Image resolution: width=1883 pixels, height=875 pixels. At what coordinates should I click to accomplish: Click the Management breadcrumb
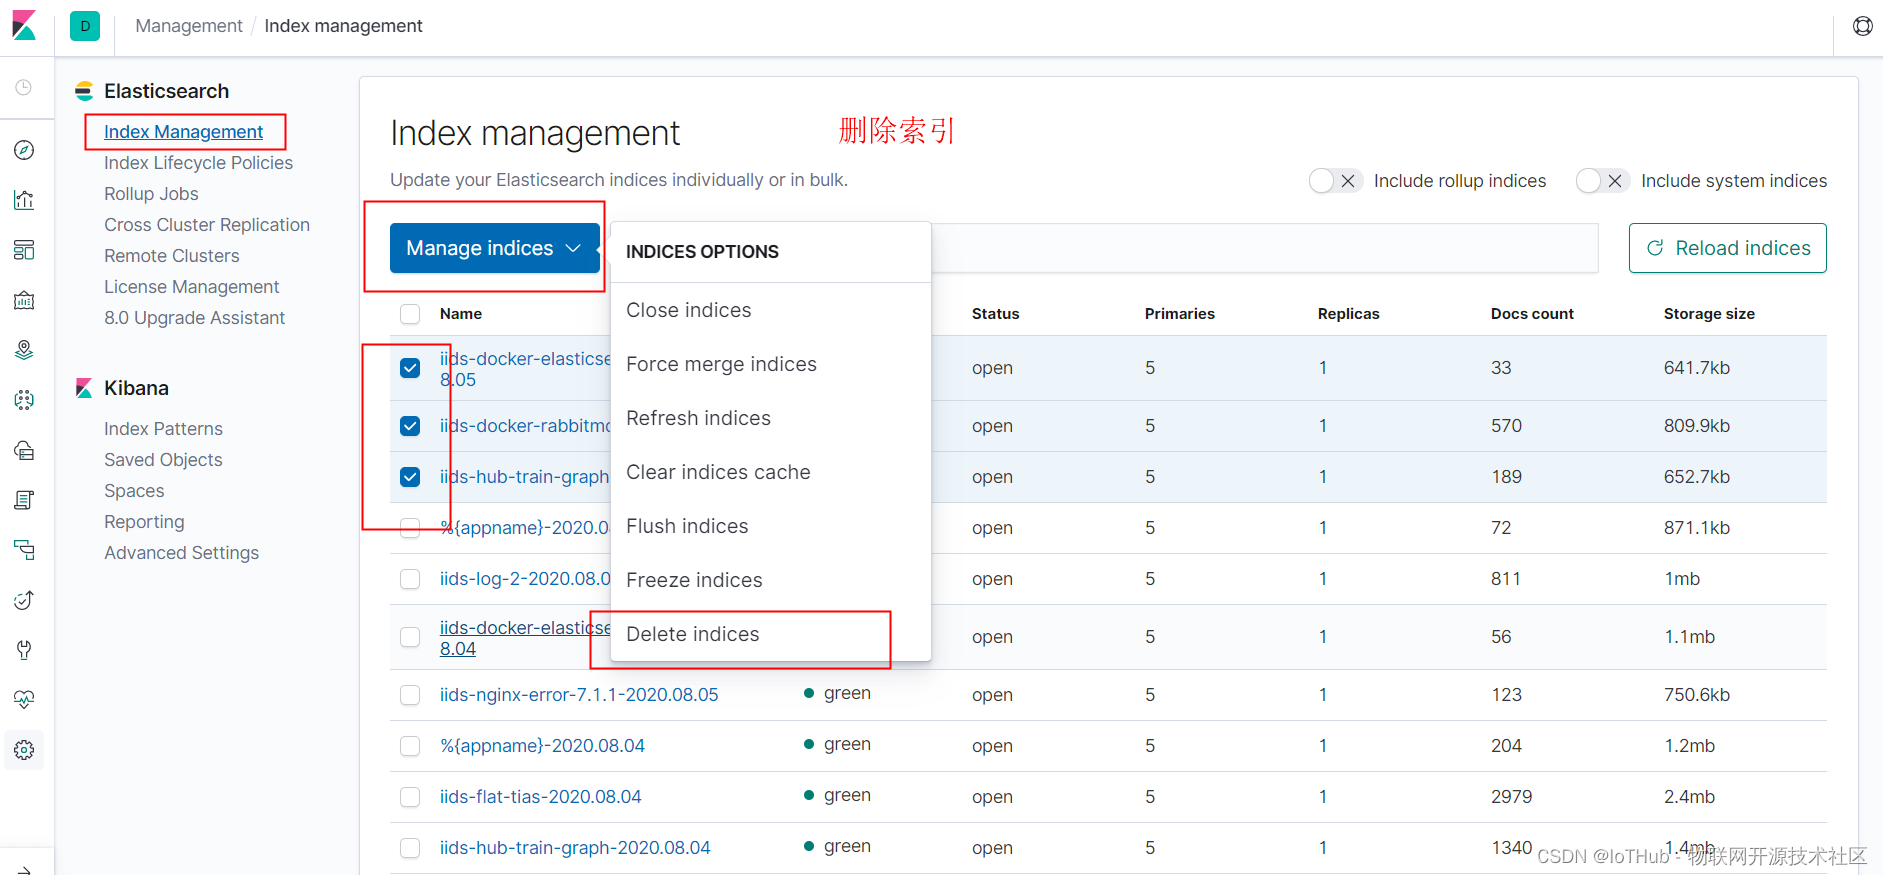(x=189, y=26)
